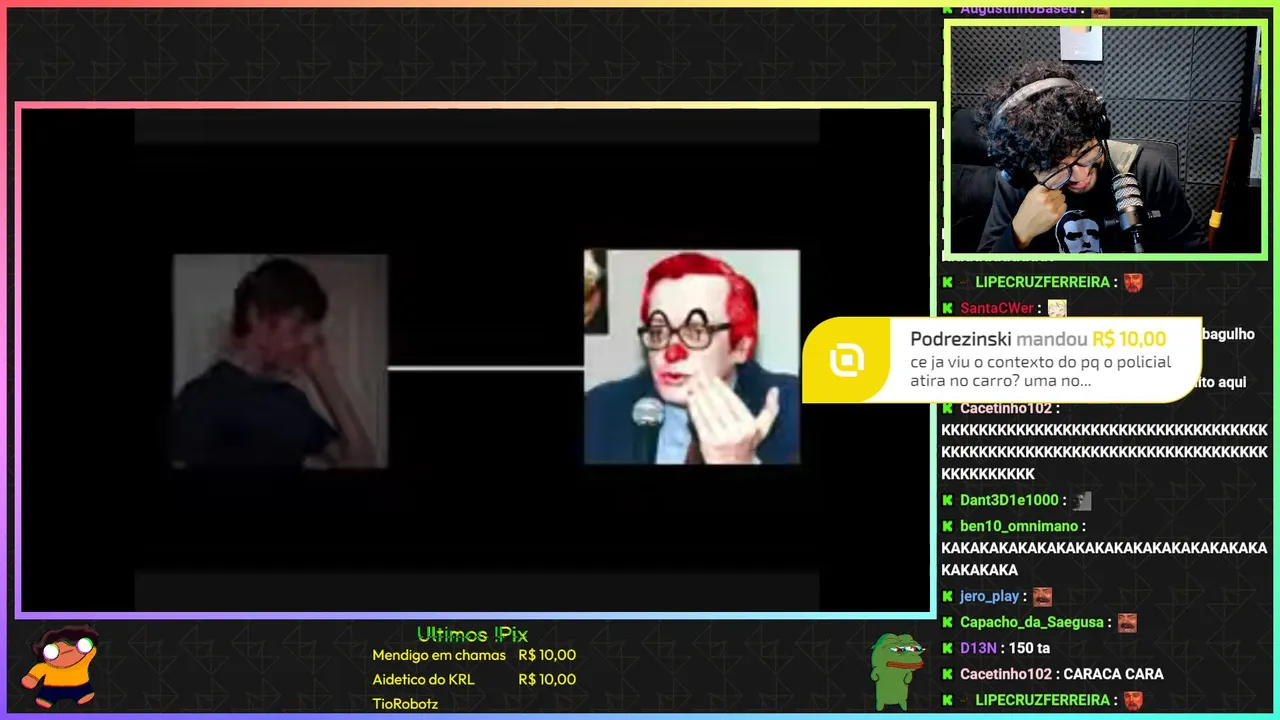The width and height of the screenshot is (1280, 720).
Task: Click the R$ 10,00 amount beside Aidetico do KRL
Action: tap(547, 679)
